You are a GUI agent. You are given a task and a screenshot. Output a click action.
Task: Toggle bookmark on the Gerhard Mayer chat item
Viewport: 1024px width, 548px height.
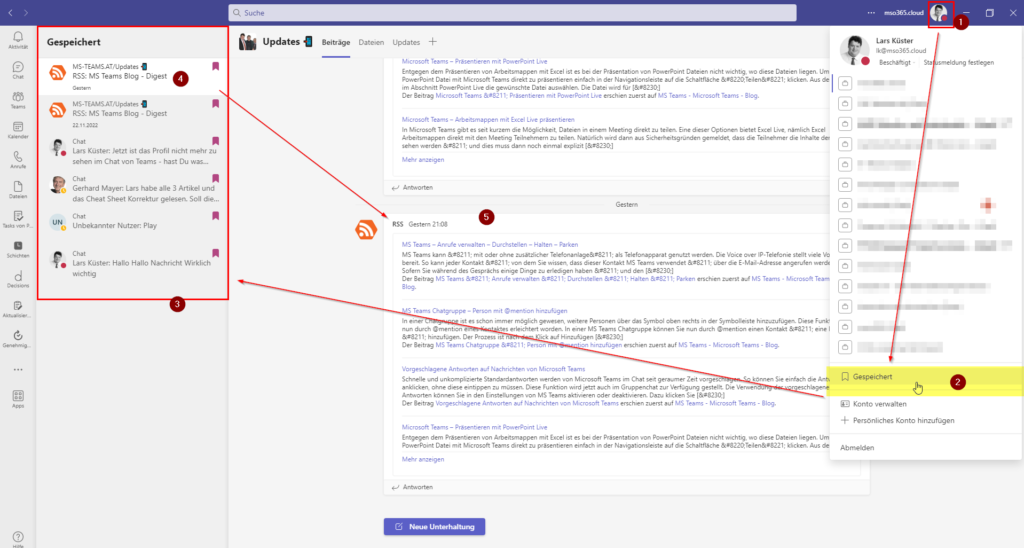coord(216,178)
